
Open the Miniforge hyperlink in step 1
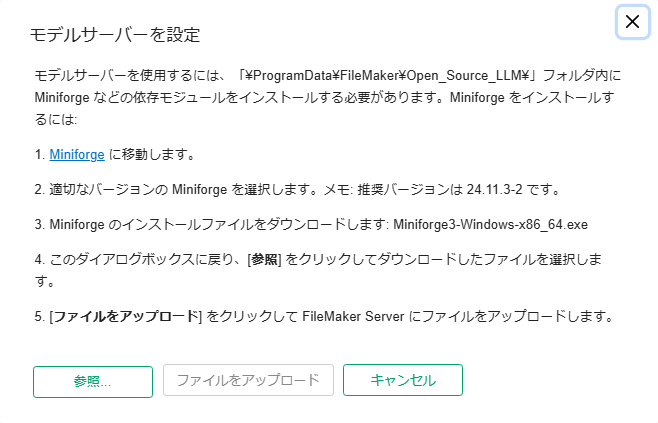[77, 155]
